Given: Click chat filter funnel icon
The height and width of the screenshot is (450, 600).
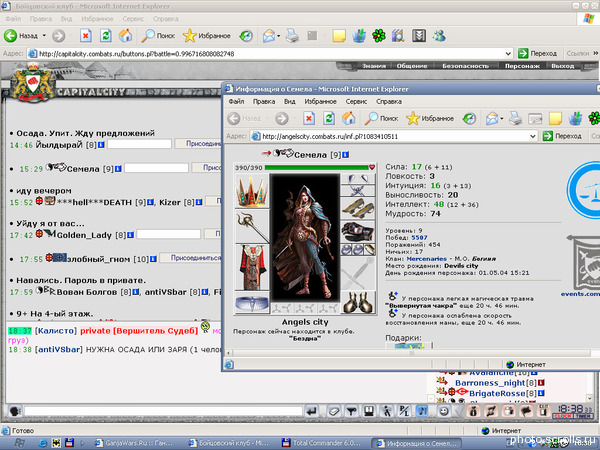Looking at the screenshot, I should pyautogui.click(x=351, y=411).
